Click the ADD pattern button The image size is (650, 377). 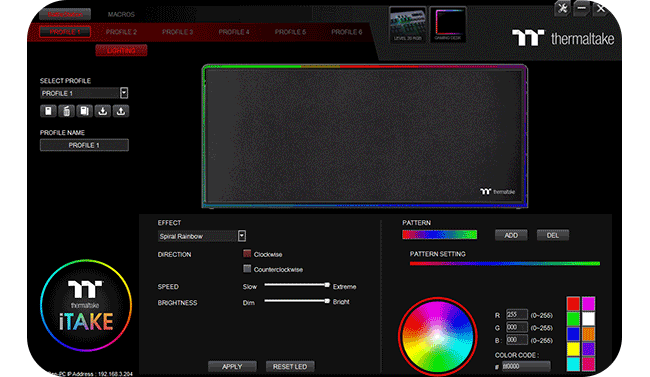click(x=511, y=235)
